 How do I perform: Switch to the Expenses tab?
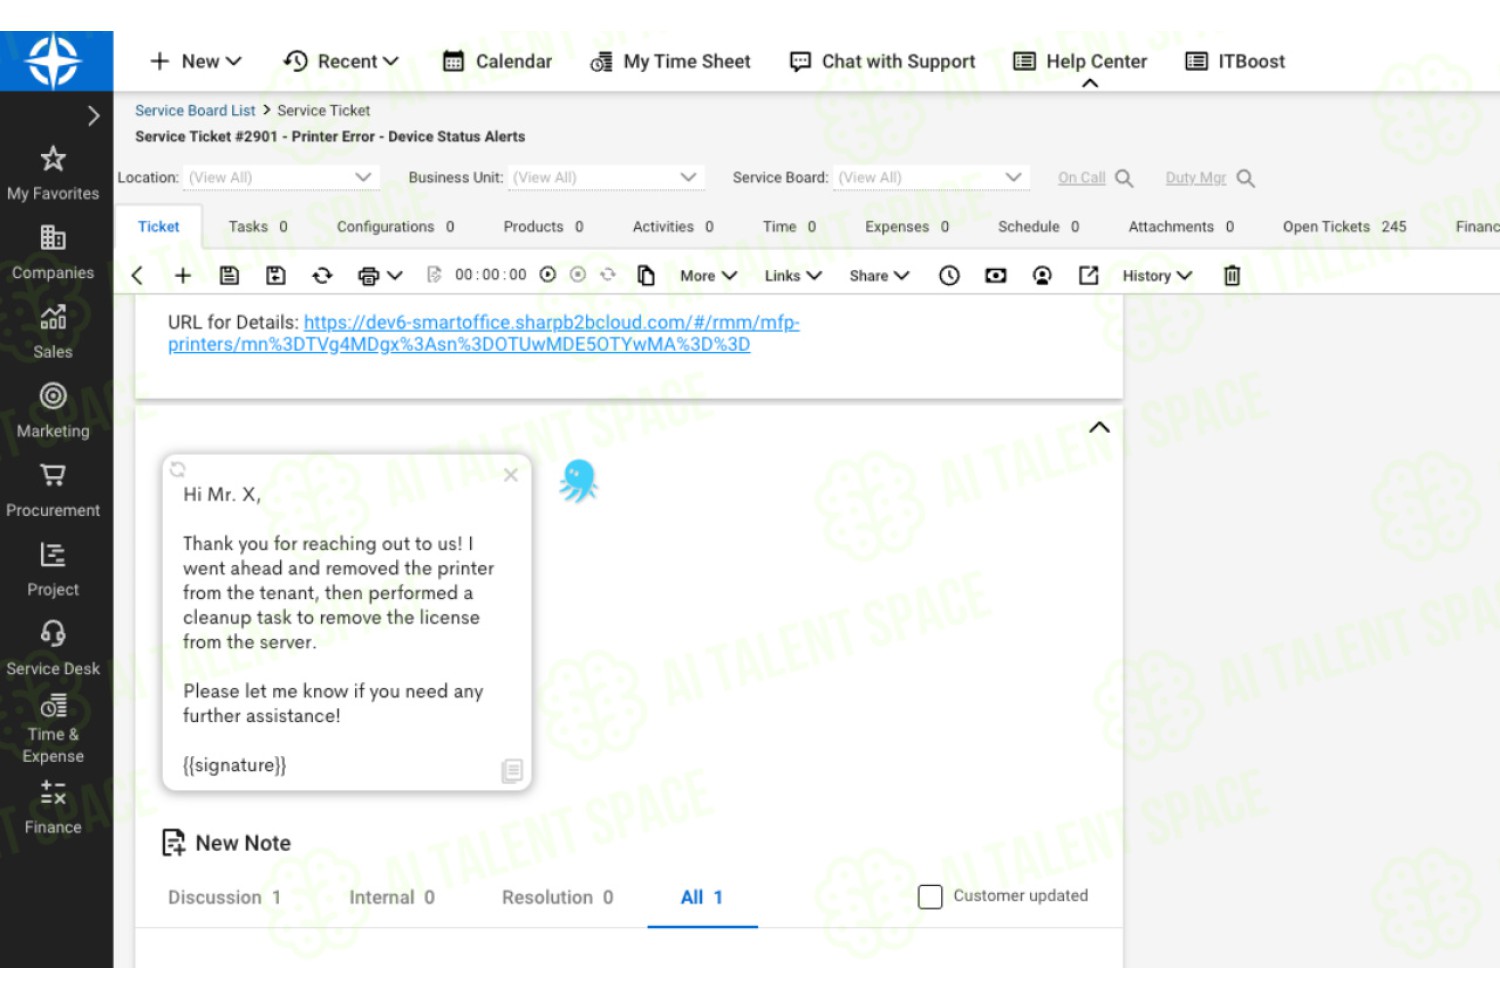[x=907, y=227]
